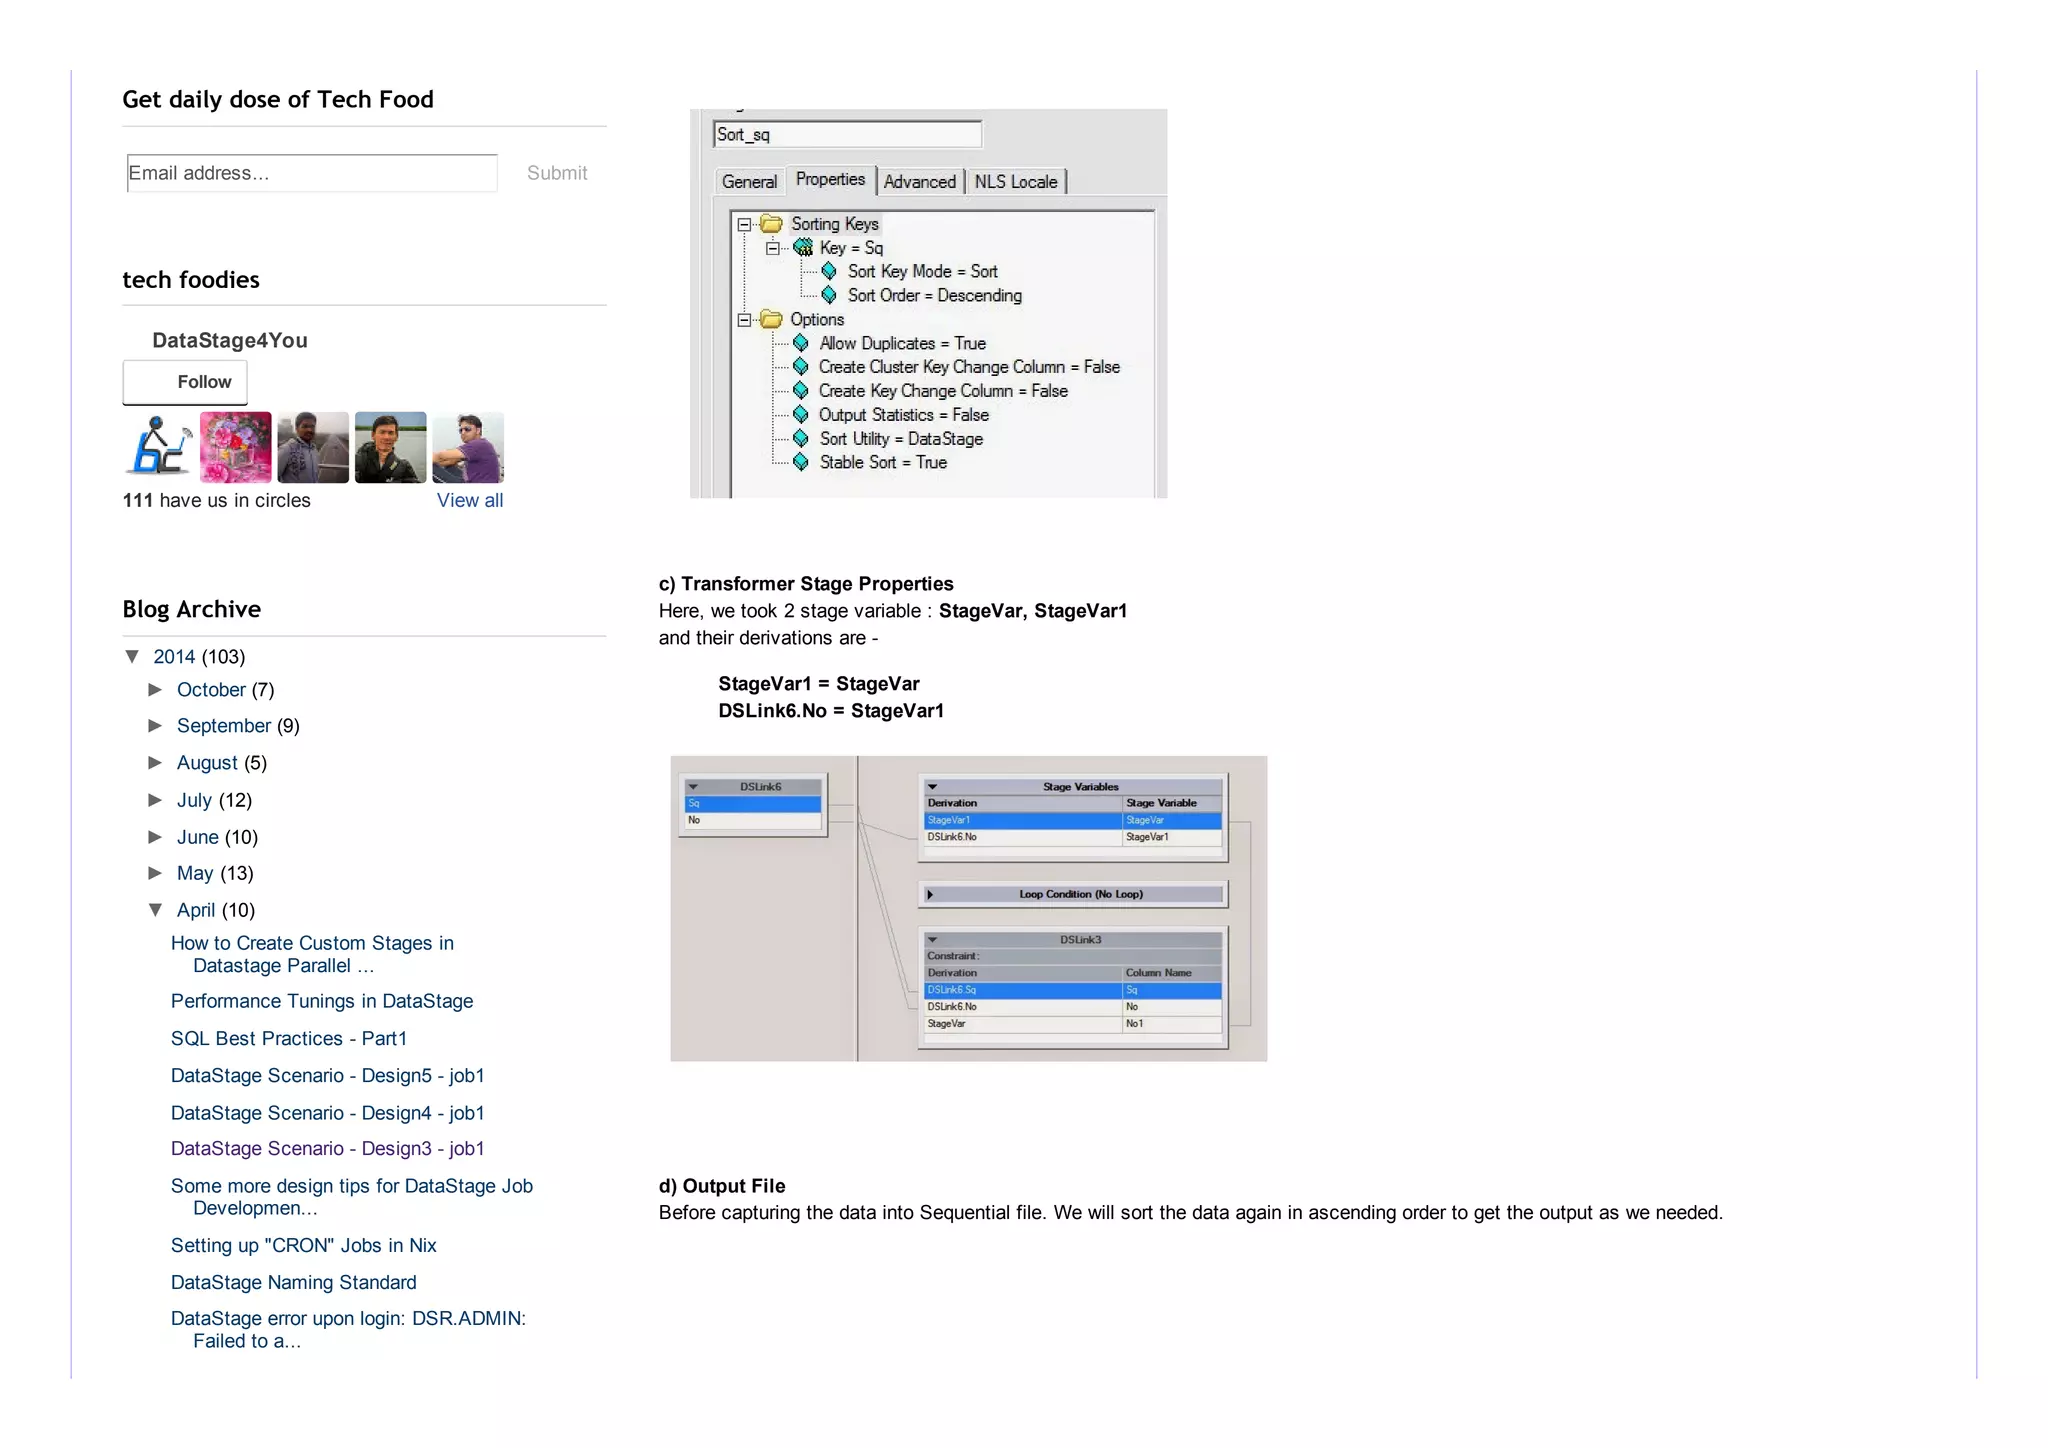
Task: Collapse the April archive month
Action: (155, 909)
